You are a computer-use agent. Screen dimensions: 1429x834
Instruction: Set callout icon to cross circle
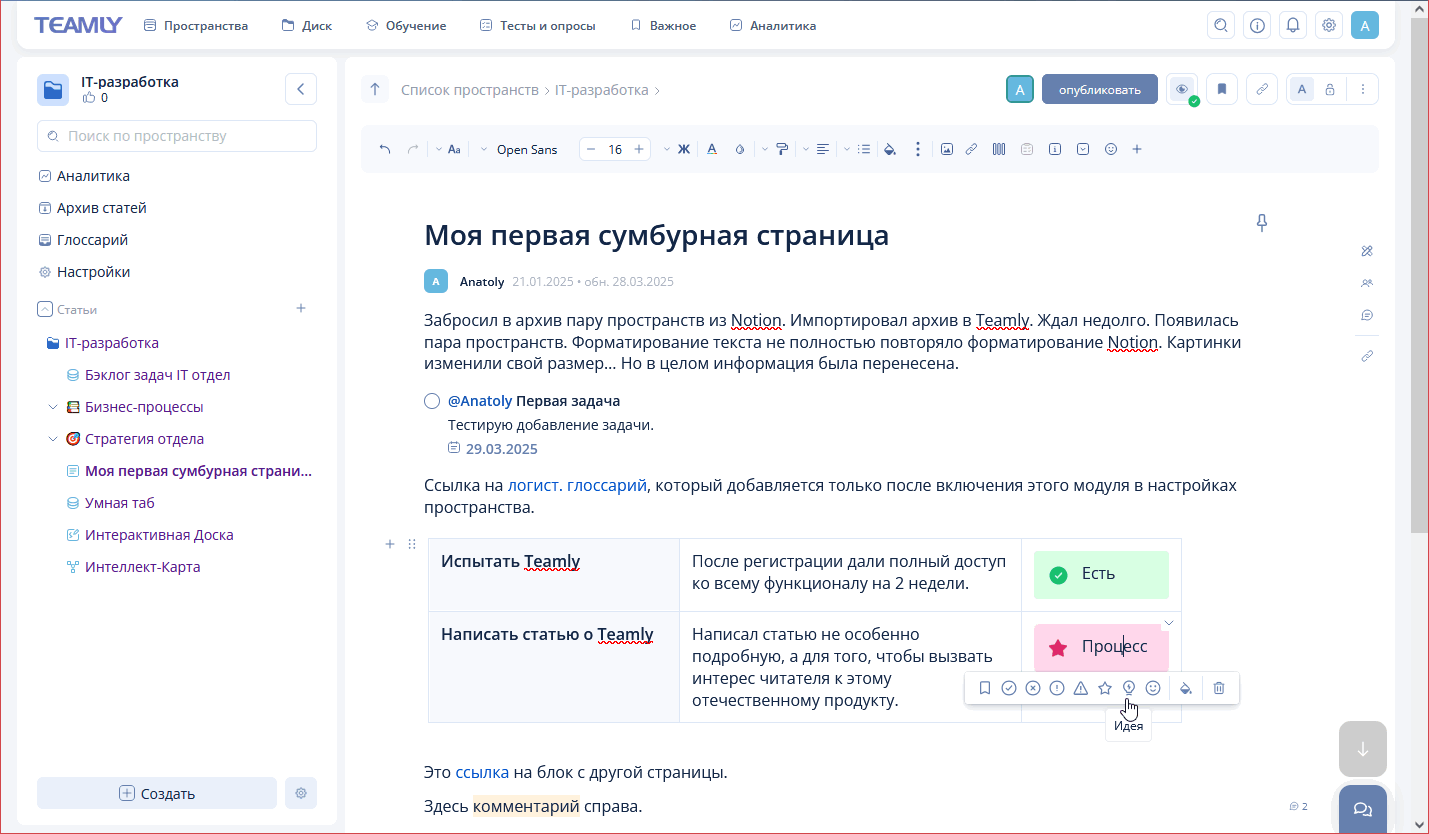click(1033, 688)
